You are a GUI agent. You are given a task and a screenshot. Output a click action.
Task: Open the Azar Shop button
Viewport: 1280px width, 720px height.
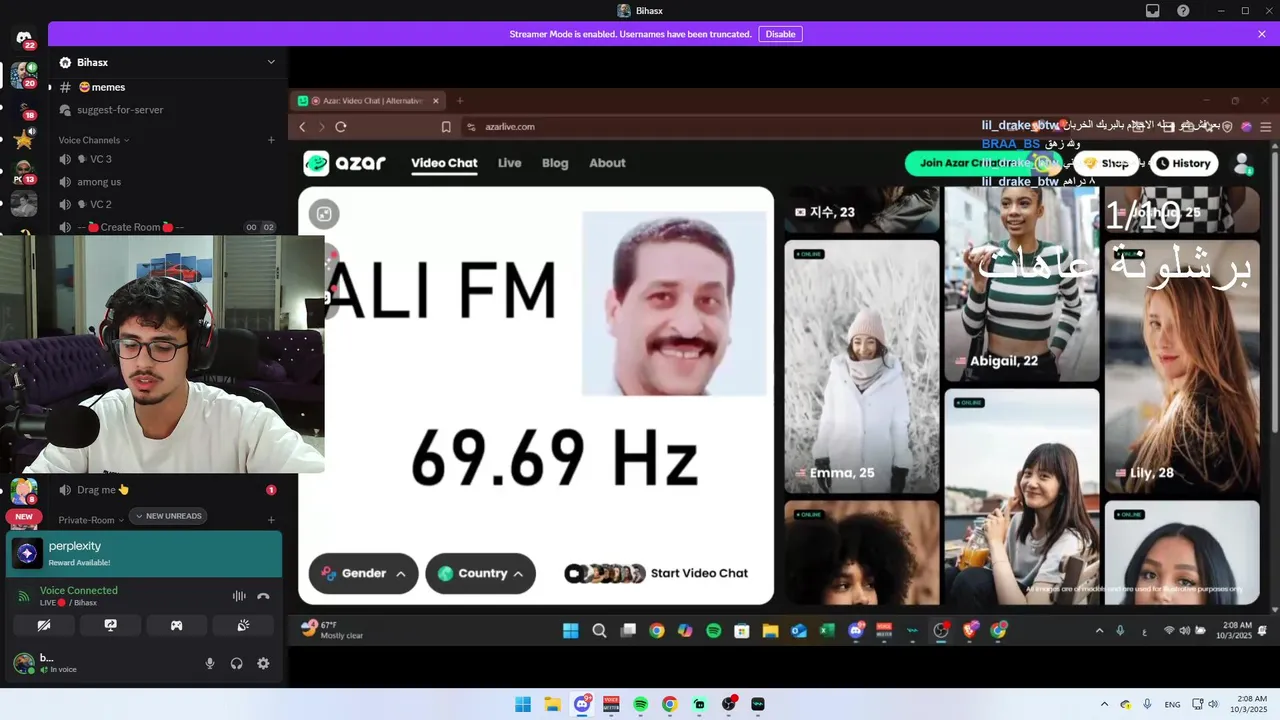tap(1106, 163)
